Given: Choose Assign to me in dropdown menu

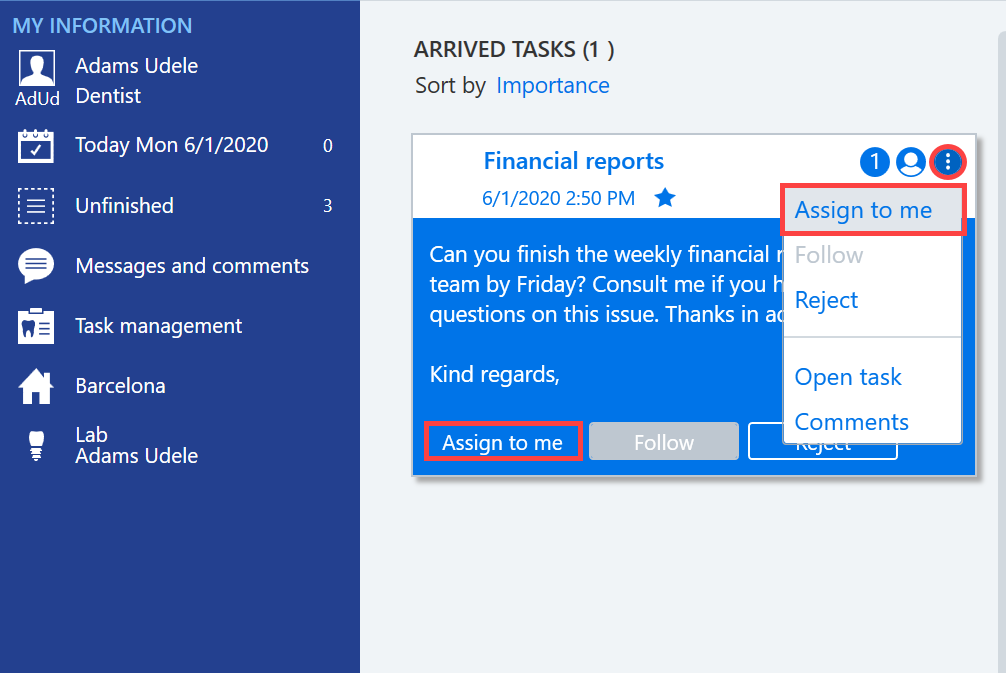Looking at the screenshot, I should [873, 210].
